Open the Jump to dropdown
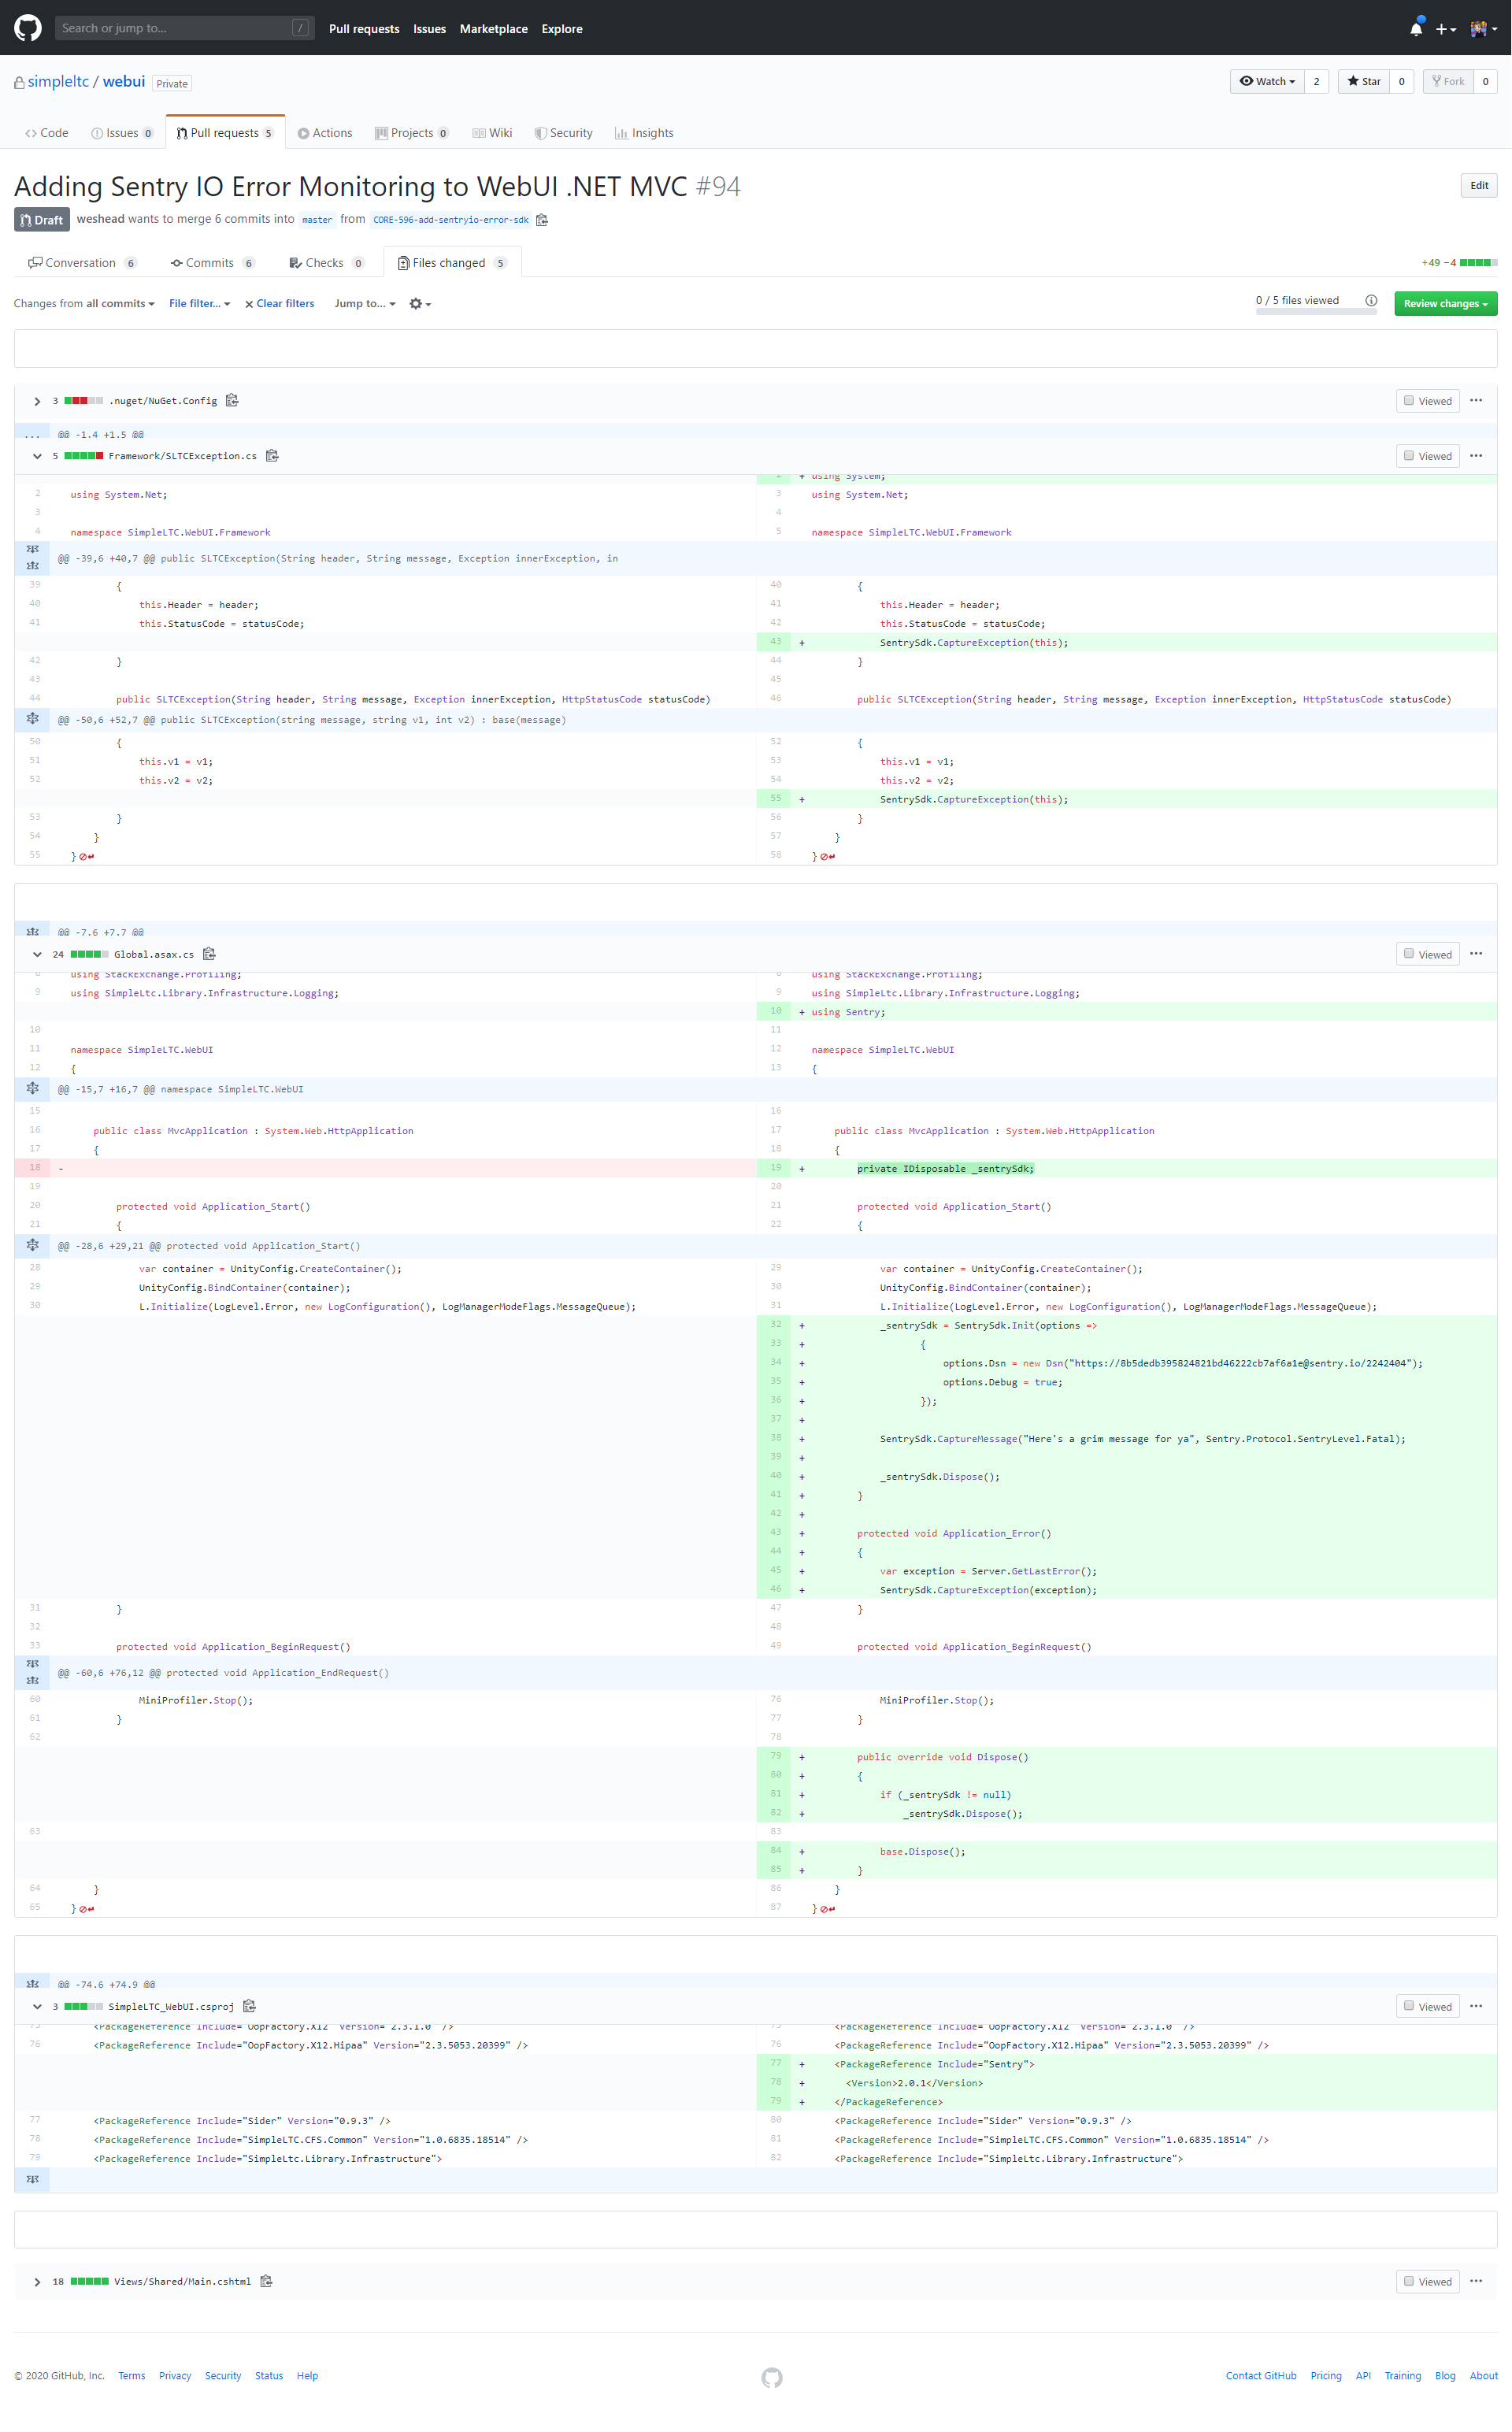The height and width of the screenshot is (2432, 1512). click(363, 303)
